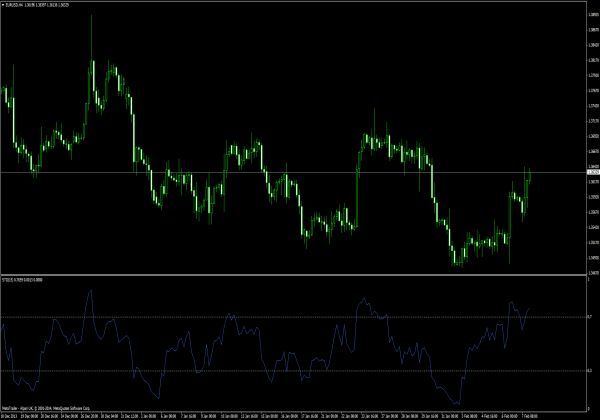Click the tallest candlestick wick on the chart
This screenshot has width=600, height=420.
point(91,38)
